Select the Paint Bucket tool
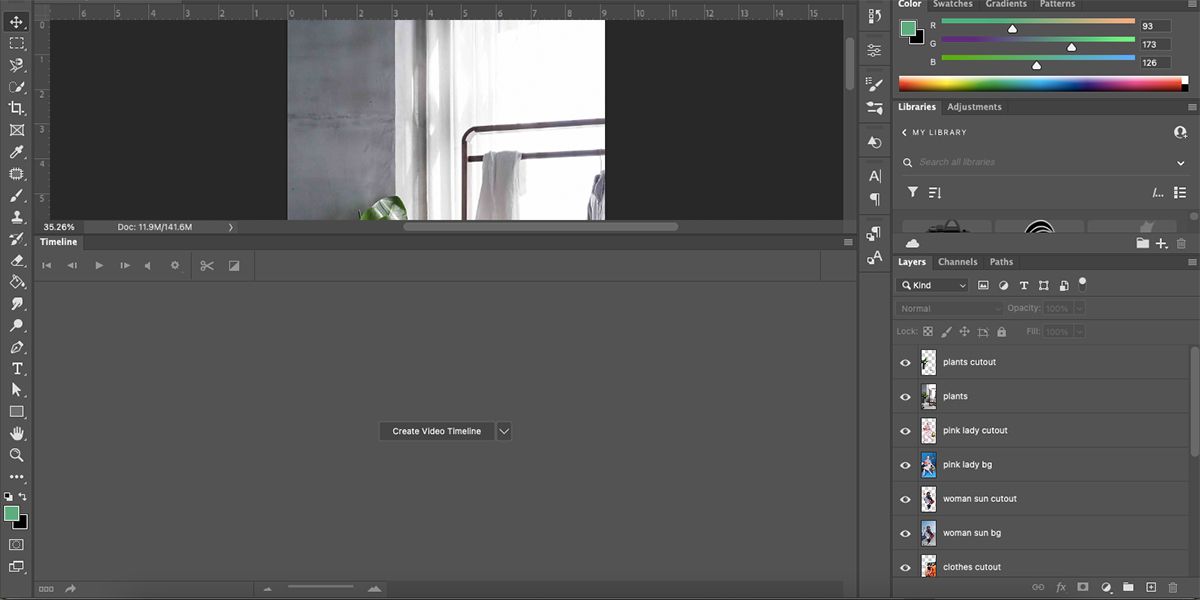 click(x=17, y=282)
